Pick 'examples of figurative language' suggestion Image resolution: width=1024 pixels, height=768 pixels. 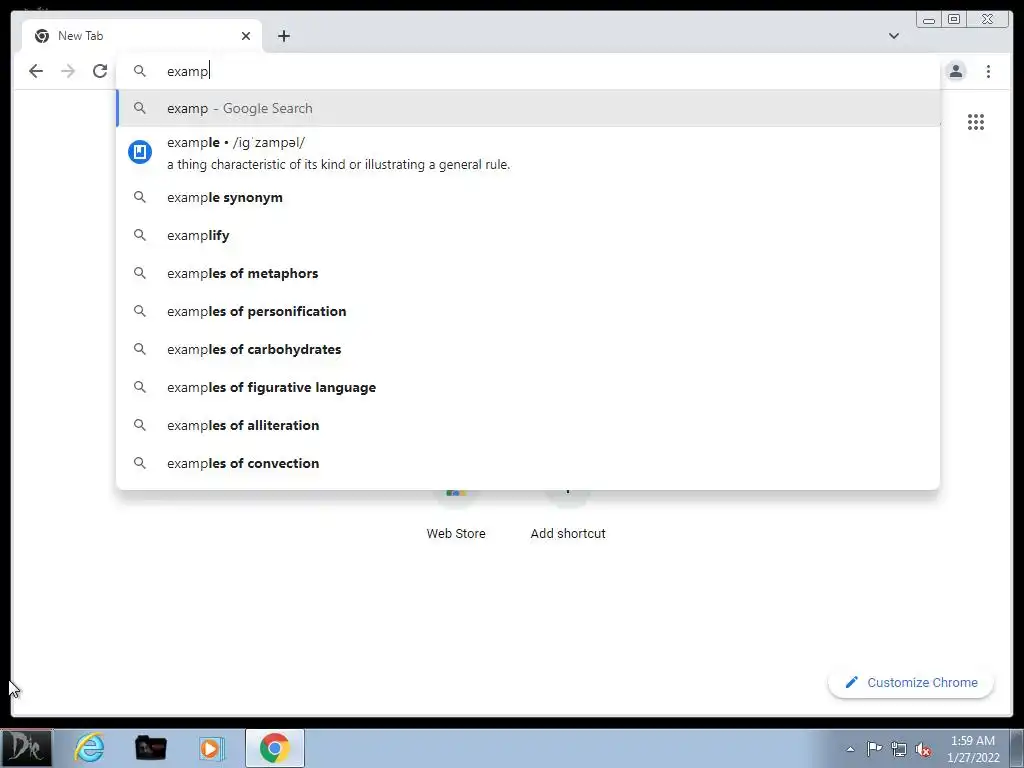(528, 387)
